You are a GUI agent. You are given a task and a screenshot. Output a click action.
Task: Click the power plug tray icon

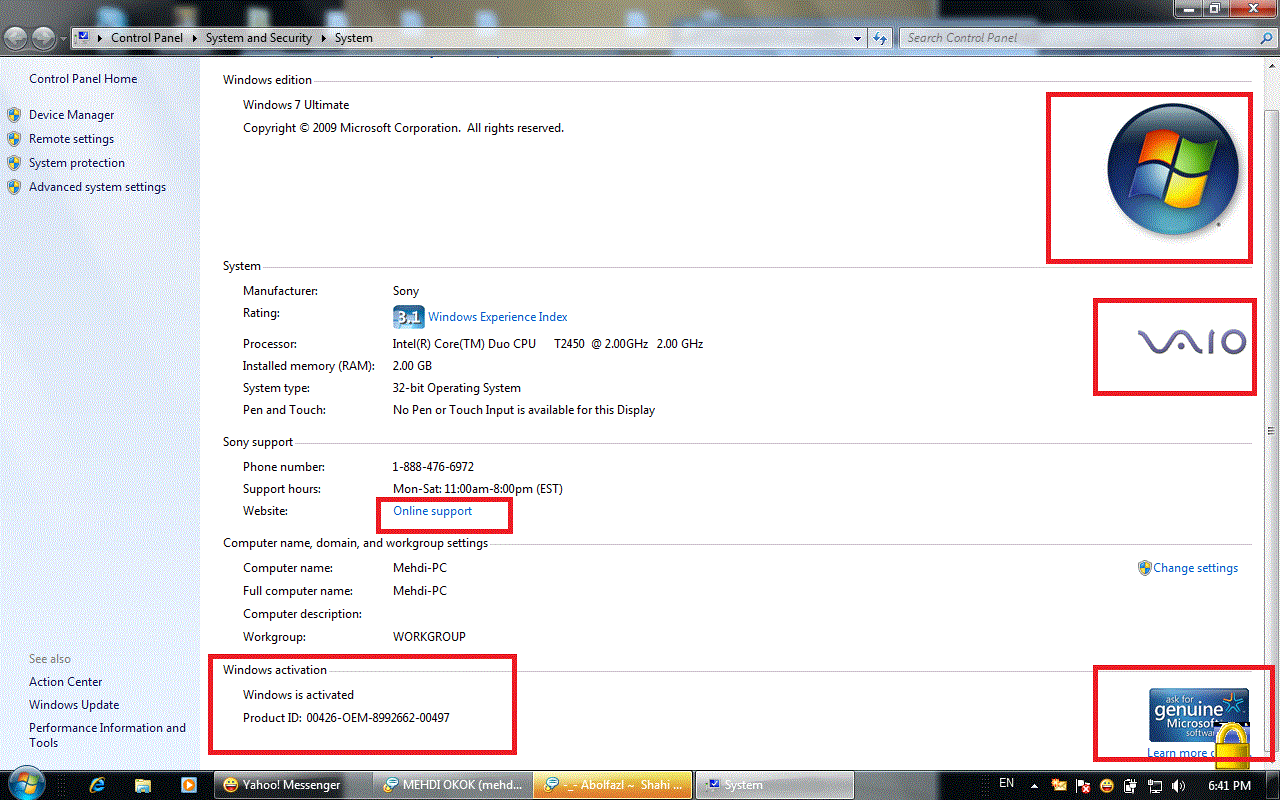pyautogui.click(x=1131, y=786)
